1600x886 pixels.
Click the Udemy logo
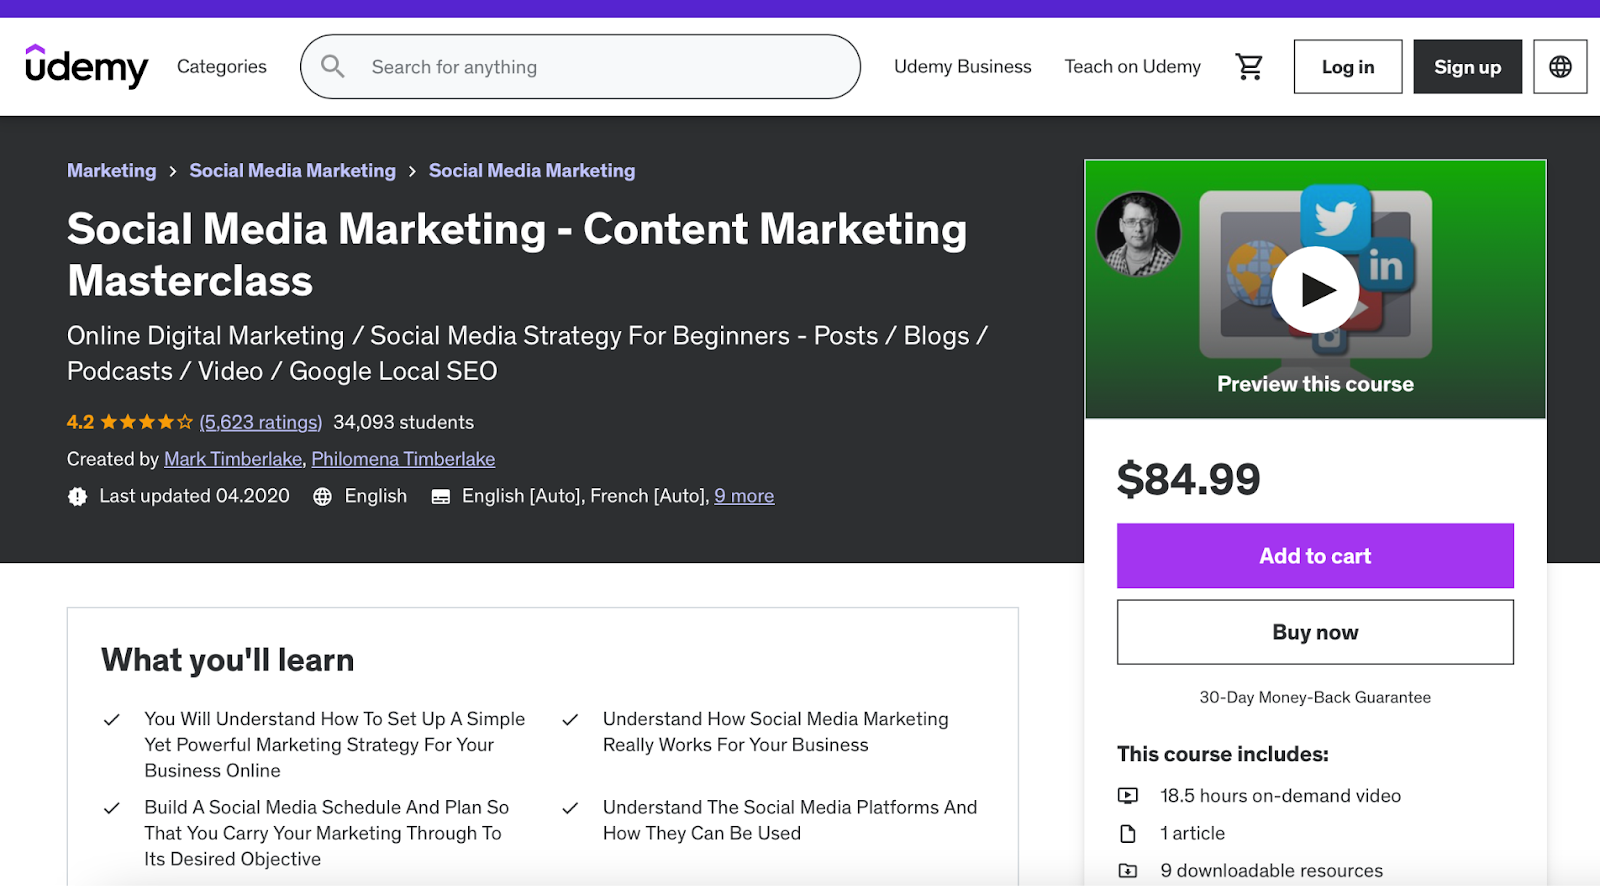click(86, 66)
